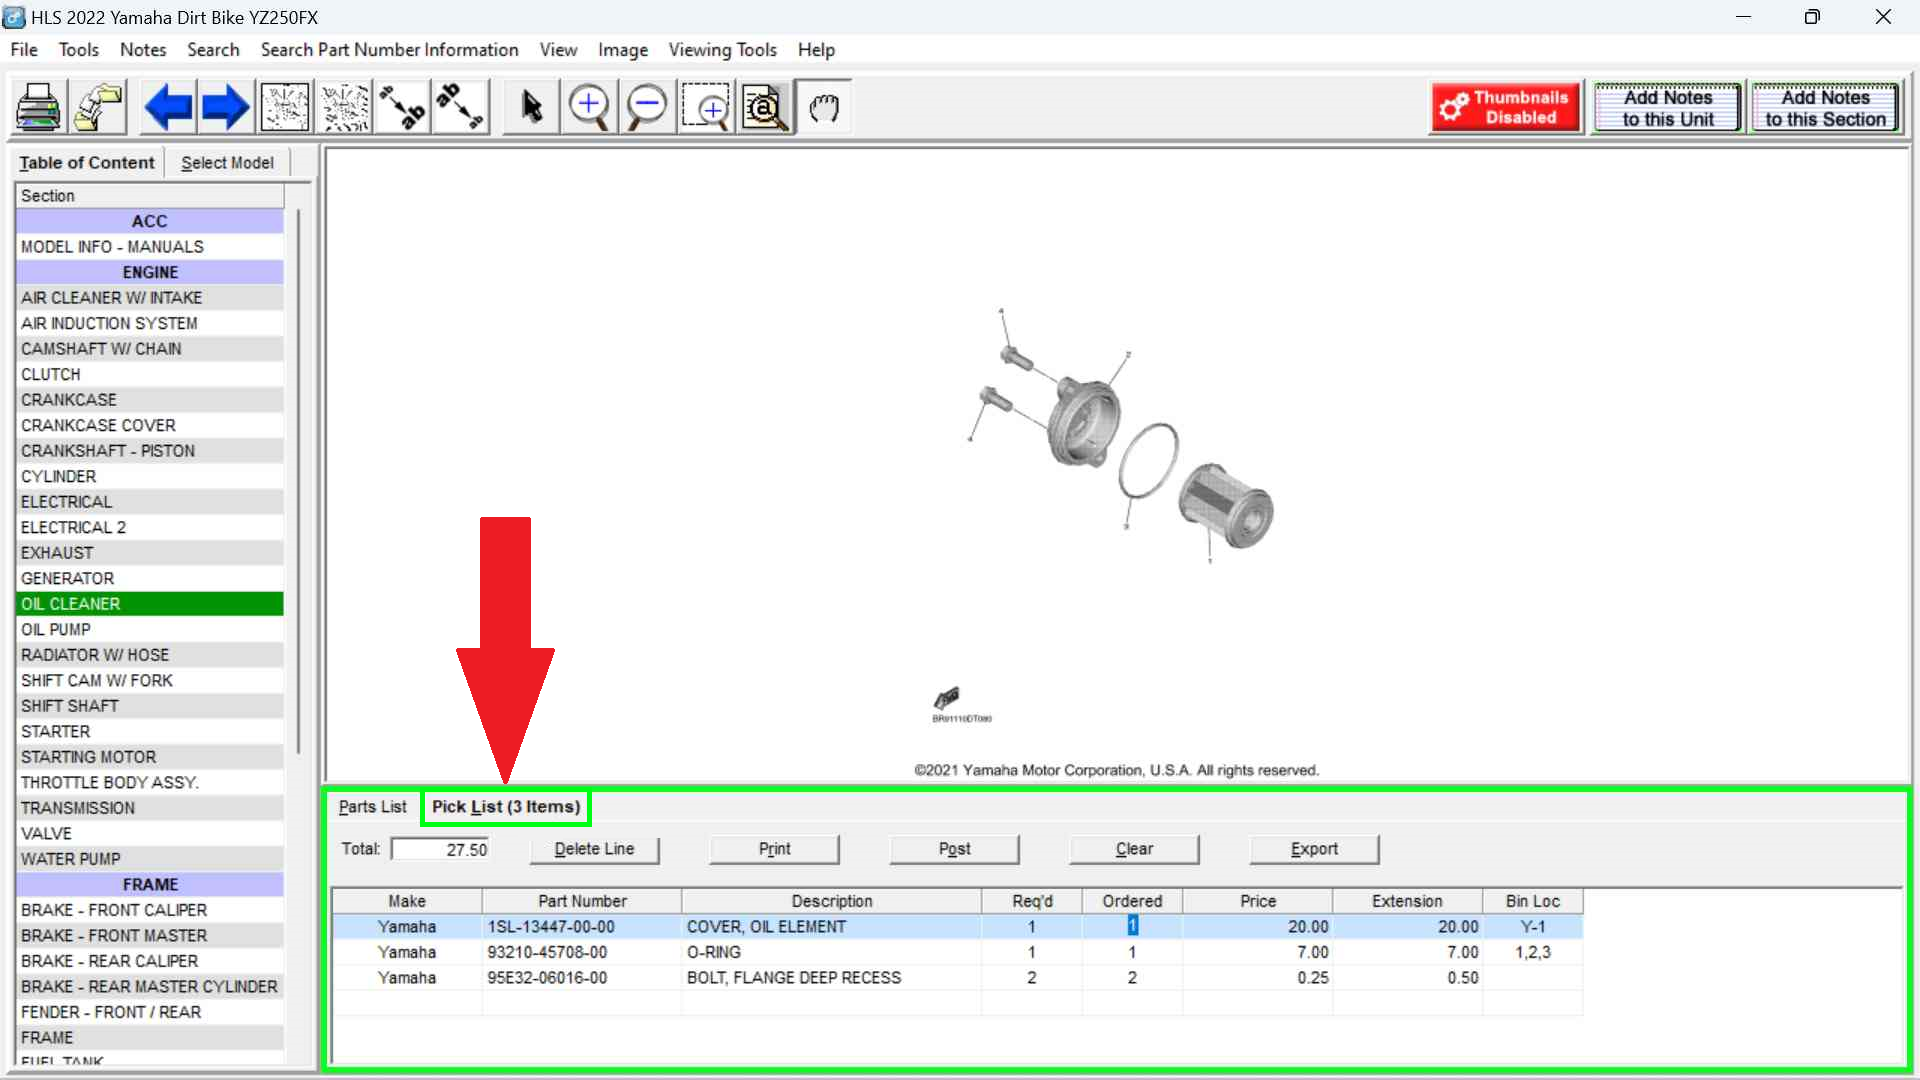The width and height of the screenshot is (1920, 1080).
Task: Click the zoom to selection icon
Action: pos(708,107)
